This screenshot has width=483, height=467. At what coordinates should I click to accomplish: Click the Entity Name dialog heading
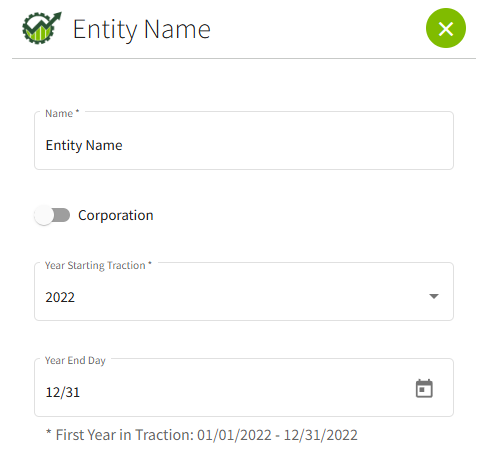pos(142,29)
